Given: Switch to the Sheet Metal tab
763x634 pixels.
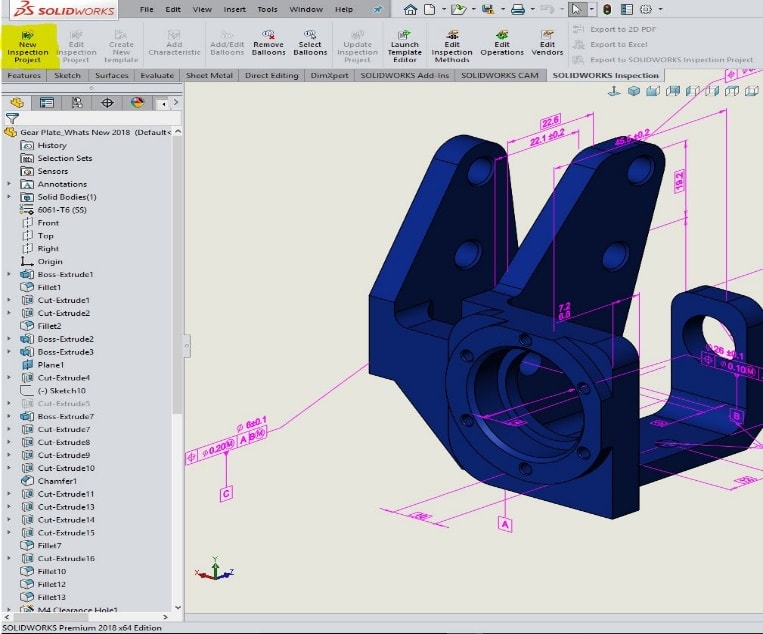Looking at the screenshot, I should [209, 75].
